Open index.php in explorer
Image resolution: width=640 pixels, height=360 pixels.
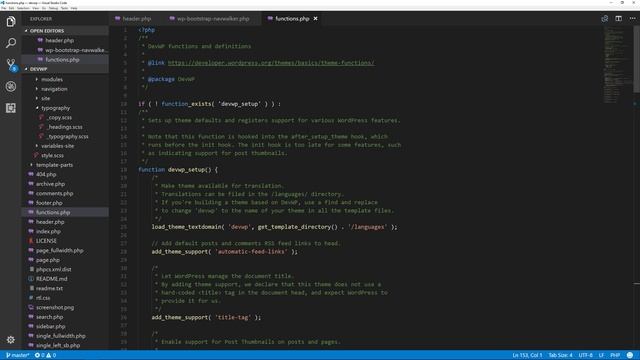(x=48, y=231)
